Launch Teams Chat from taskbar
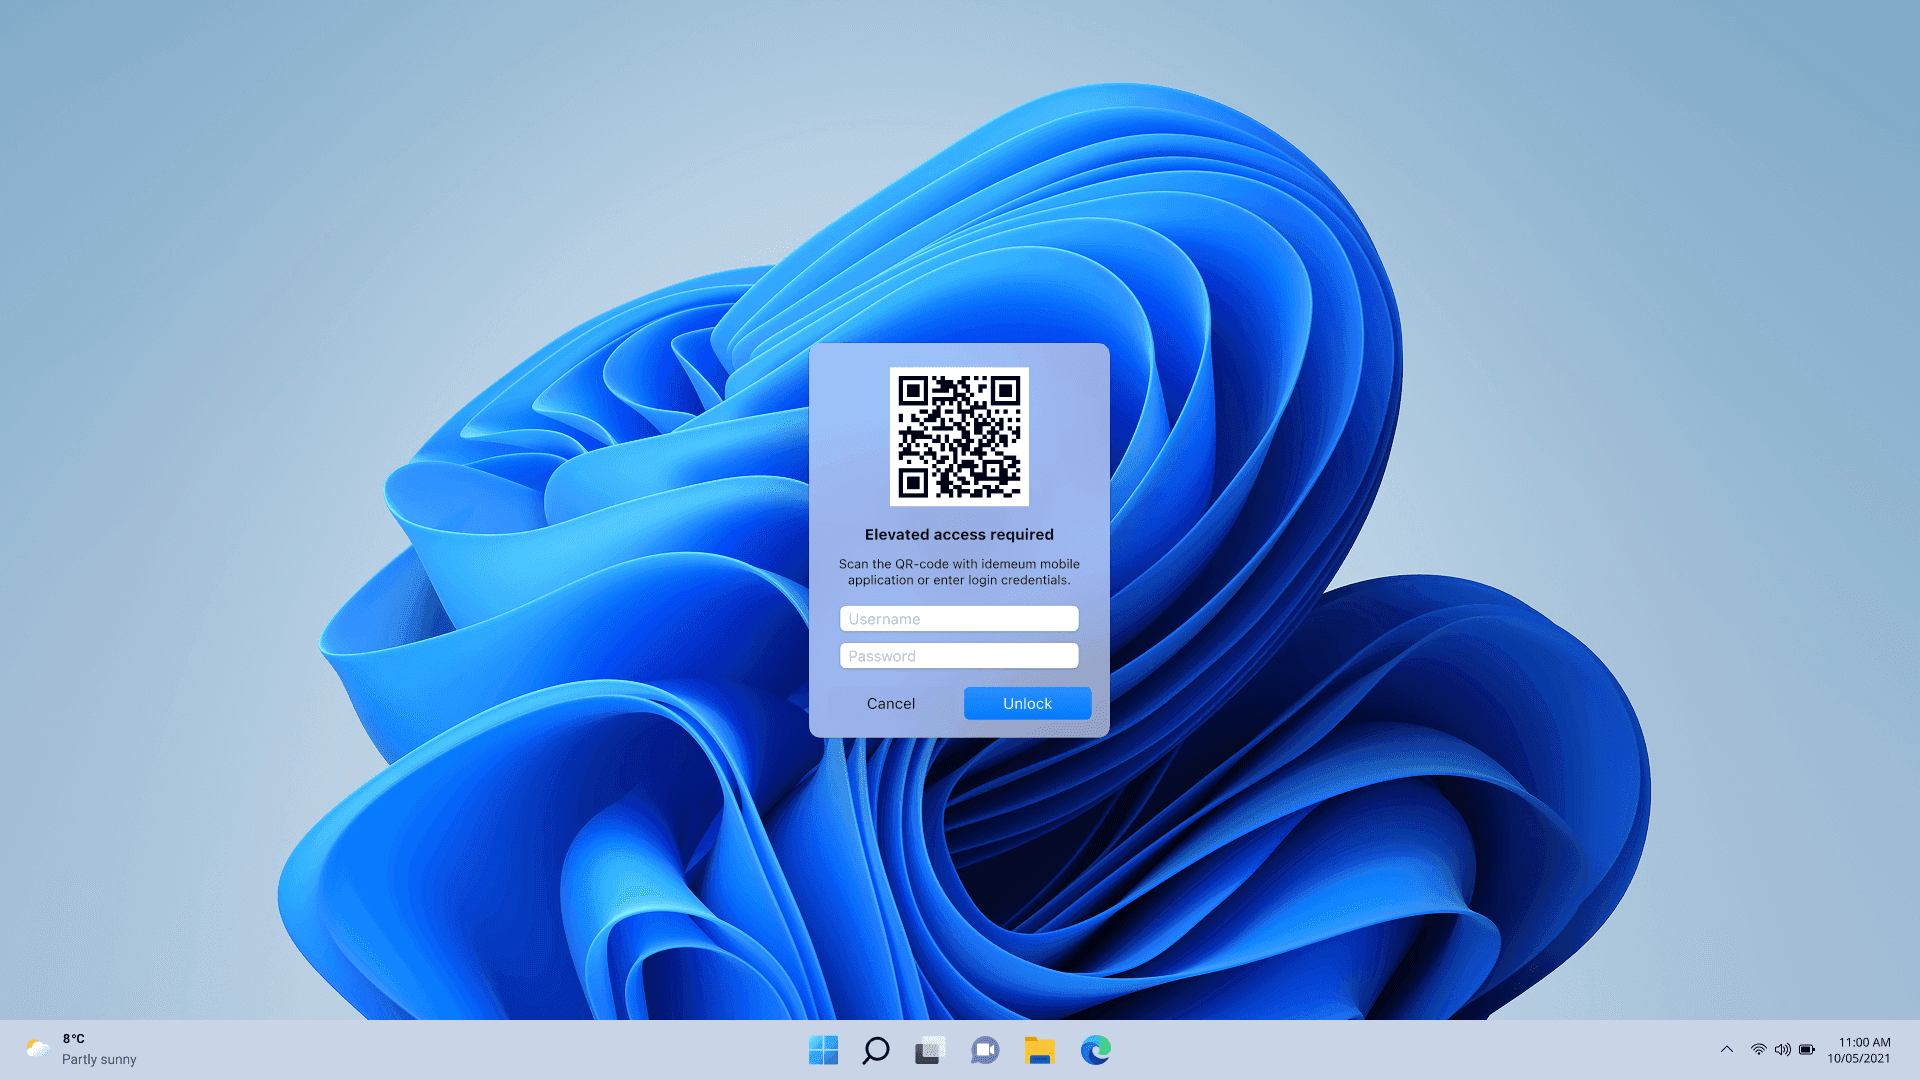The height and width of the screenshot is (1080, 1920). pos(984,1050)
